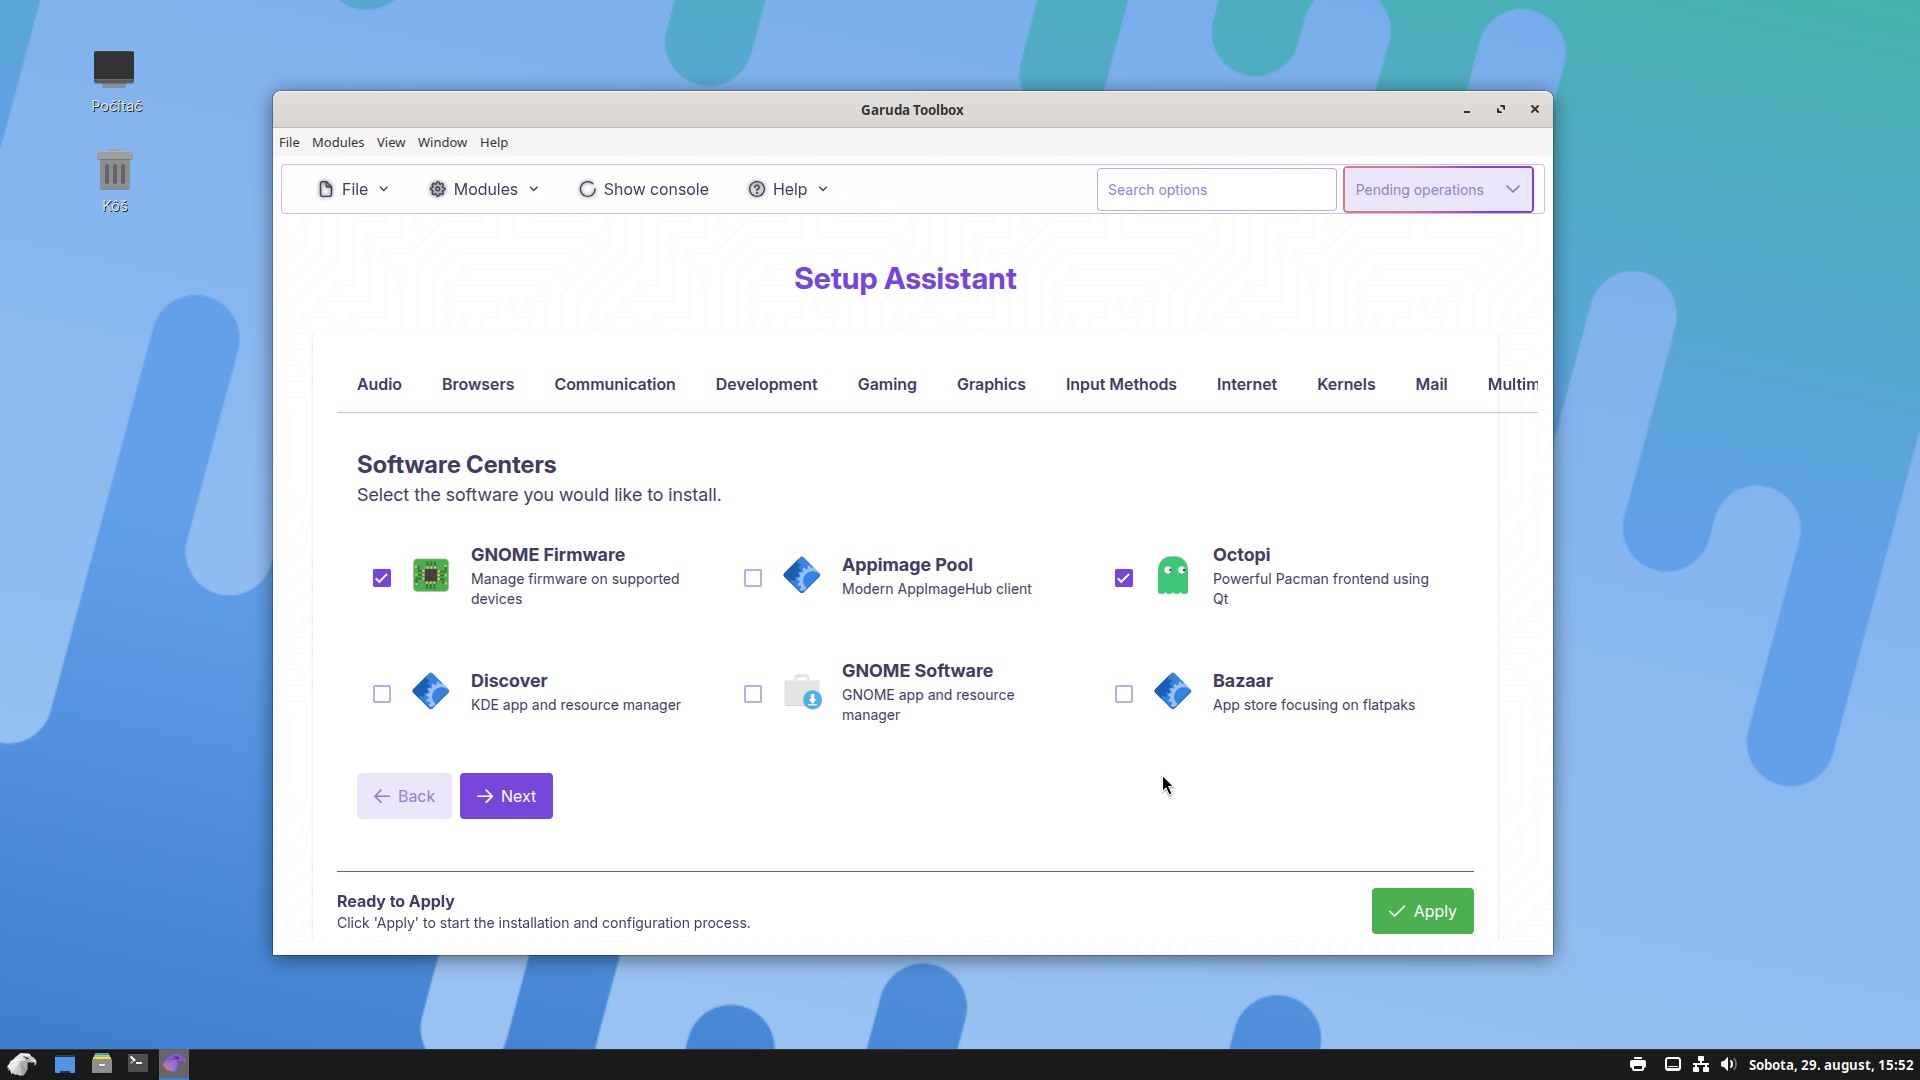Switch to the Kernels tab
The image size is (1920, 1080).
[1346, 384]
